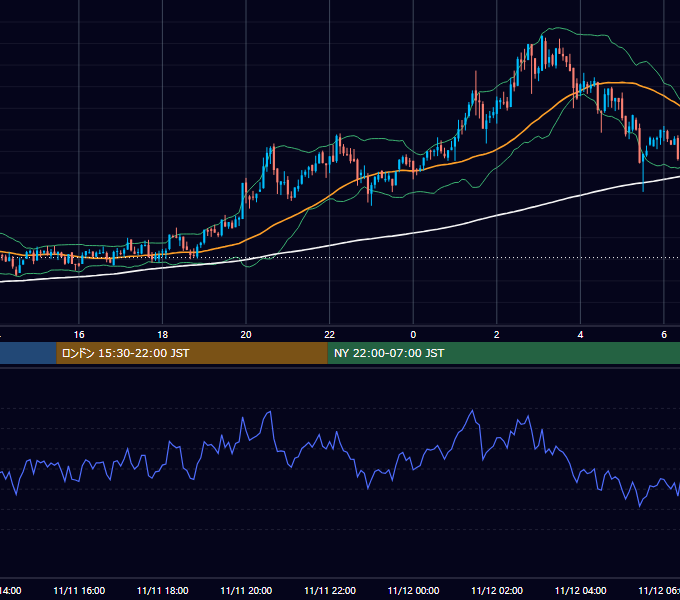Click the 11/11 22:00 date label
The width and height of the screenshot is (680, 600).
pos(330,590)
